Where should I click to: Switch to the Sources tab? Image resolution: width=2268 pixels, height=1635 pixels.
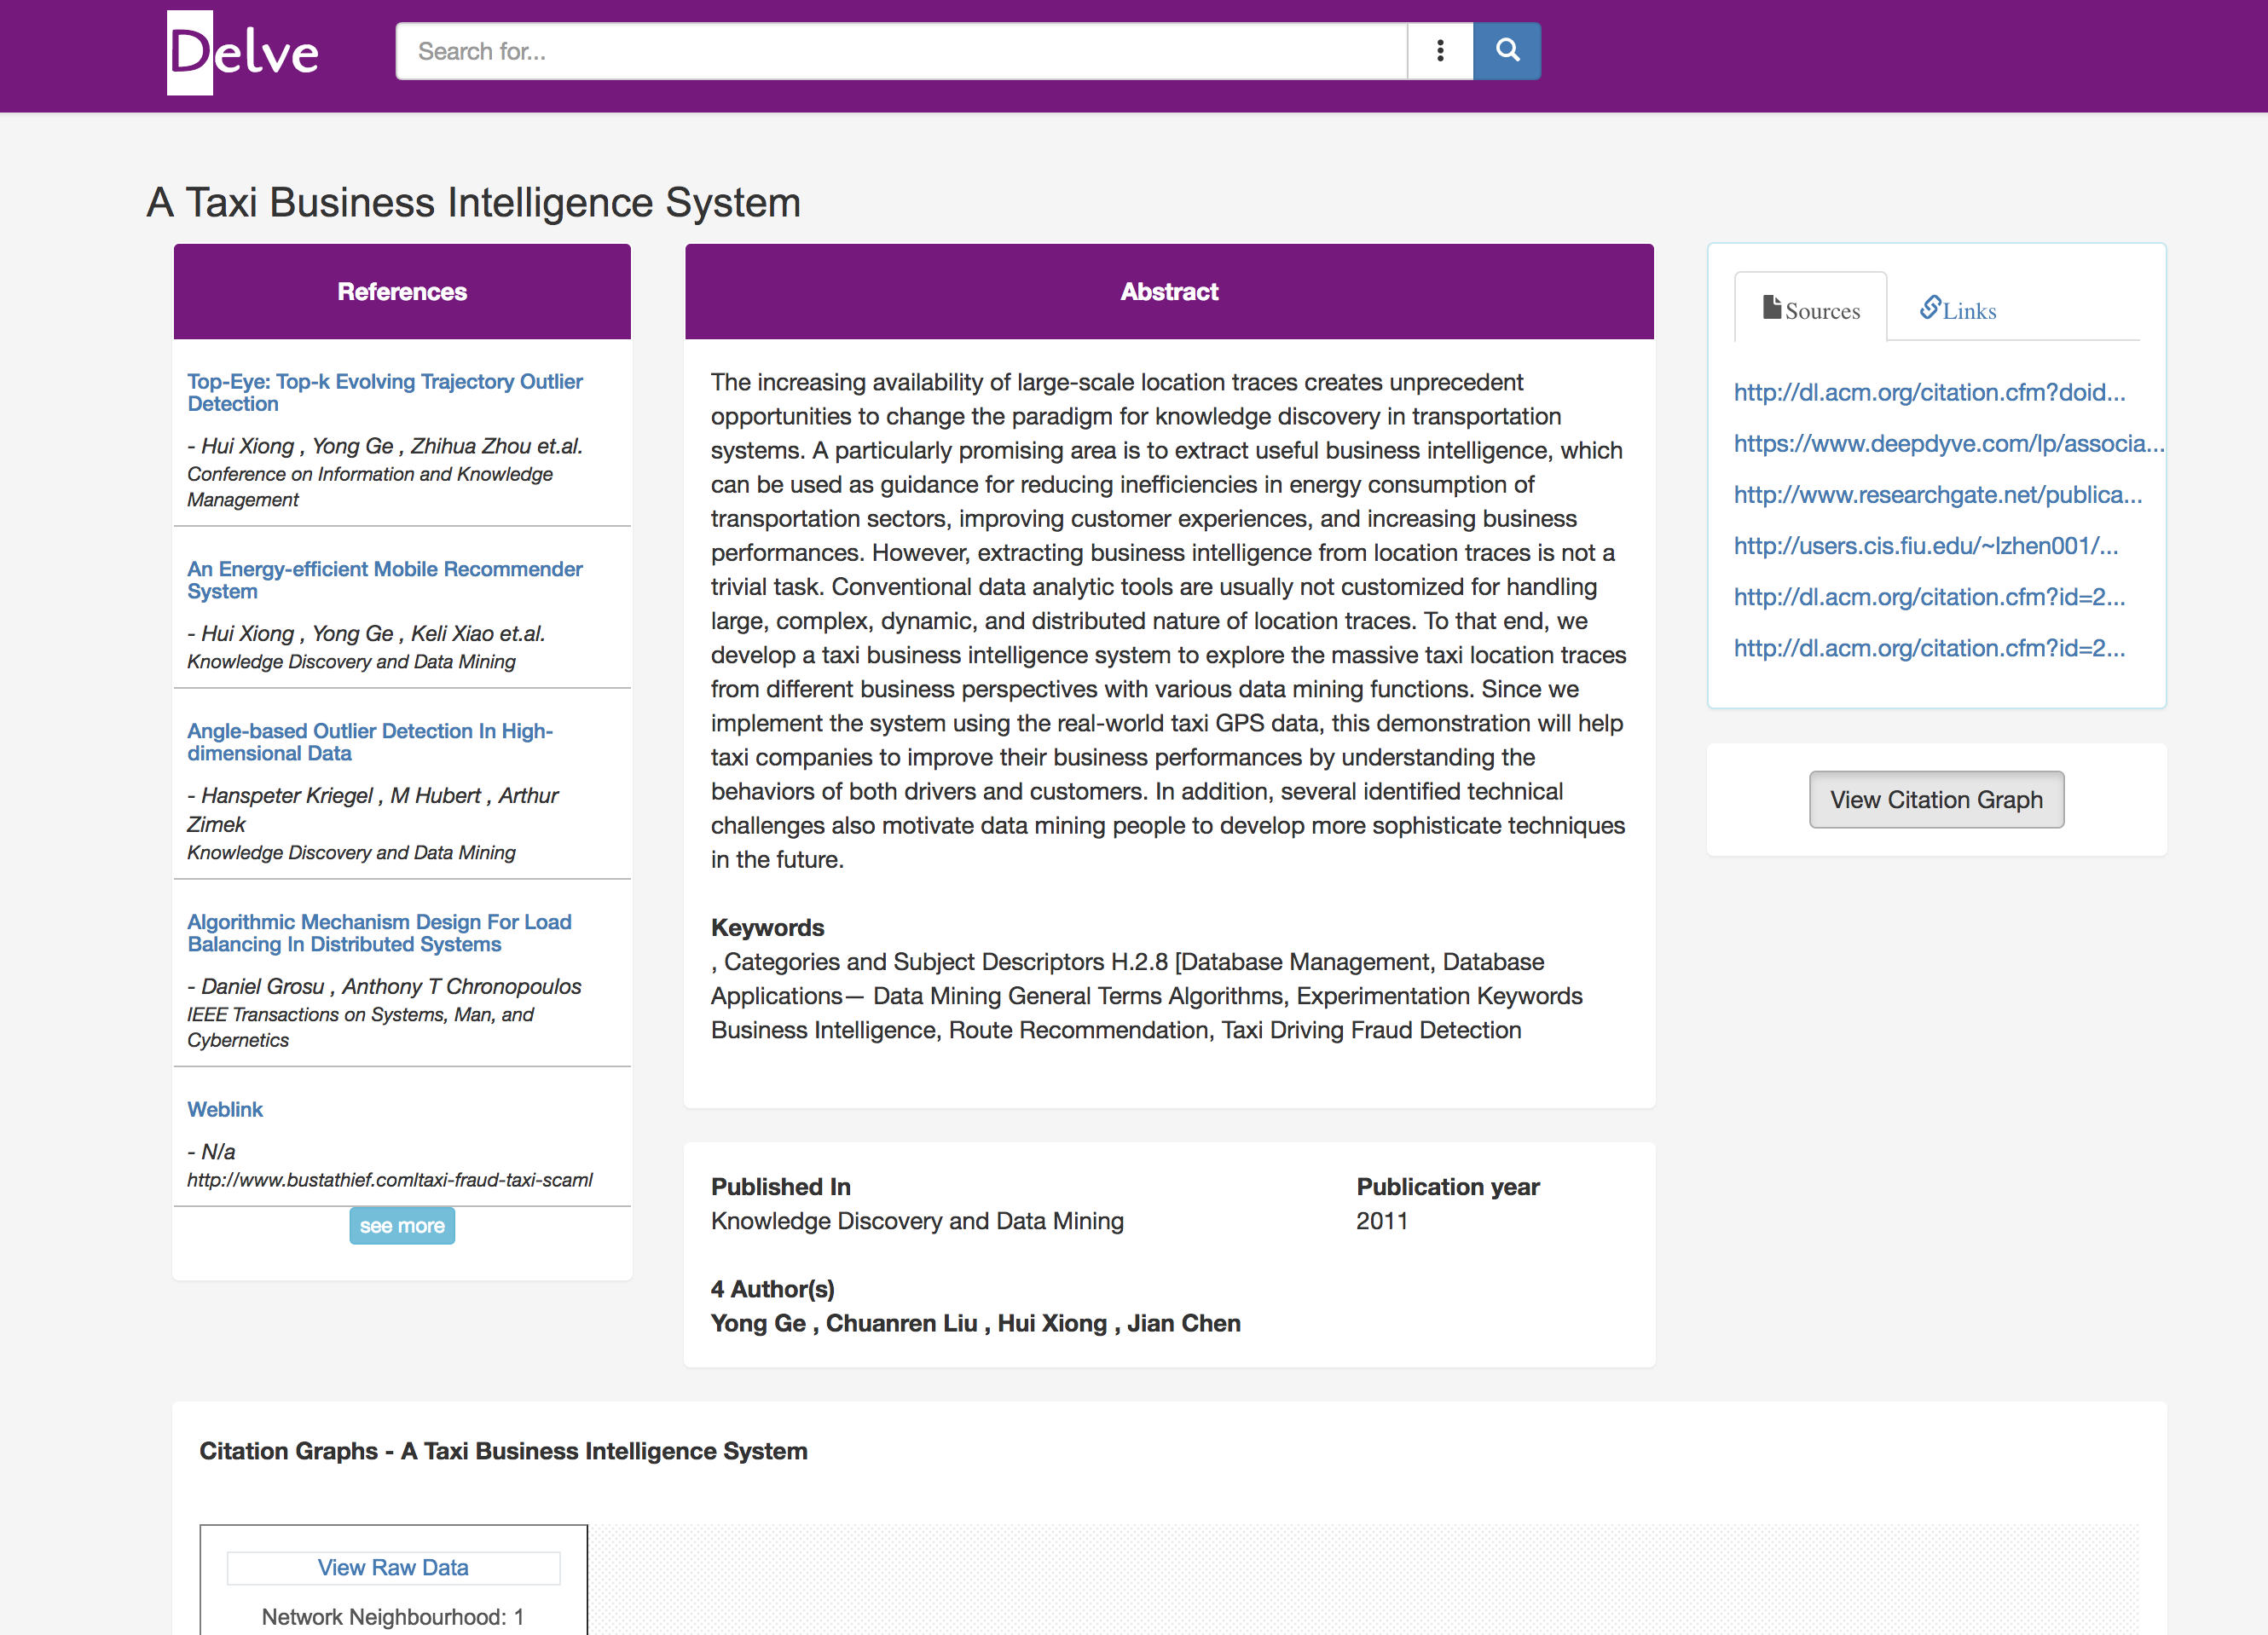click(1811, 309)
